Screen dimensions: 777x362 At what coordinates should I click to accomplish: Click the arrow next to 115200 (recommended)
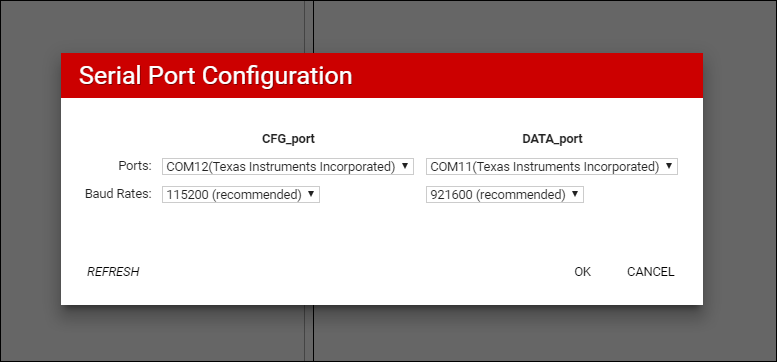click(311, 194)
